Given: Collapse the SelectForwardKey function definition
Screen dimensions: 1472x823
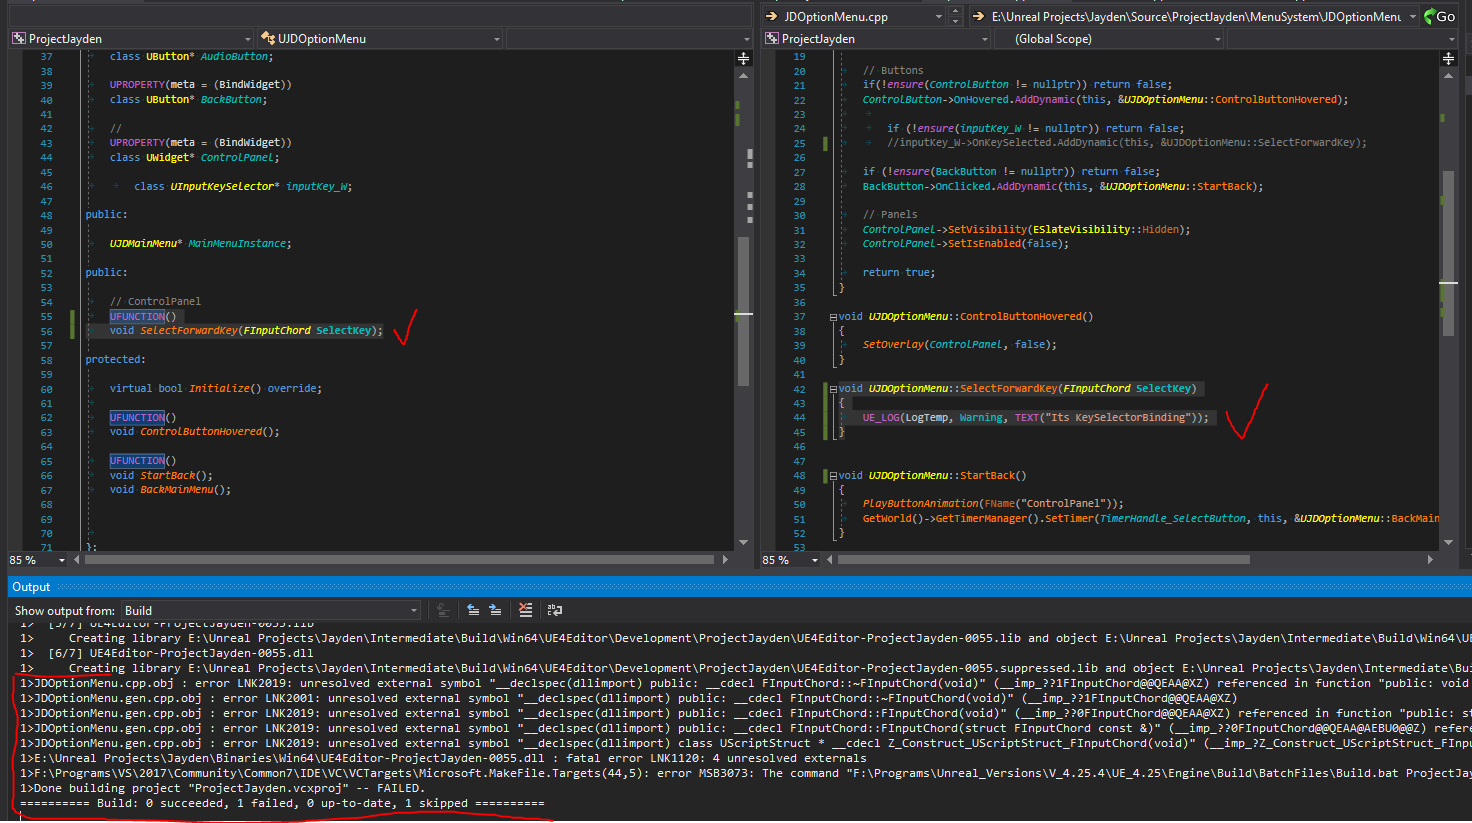Looking at the screenshot, I should pyautogui.click(x=833, y=389).
